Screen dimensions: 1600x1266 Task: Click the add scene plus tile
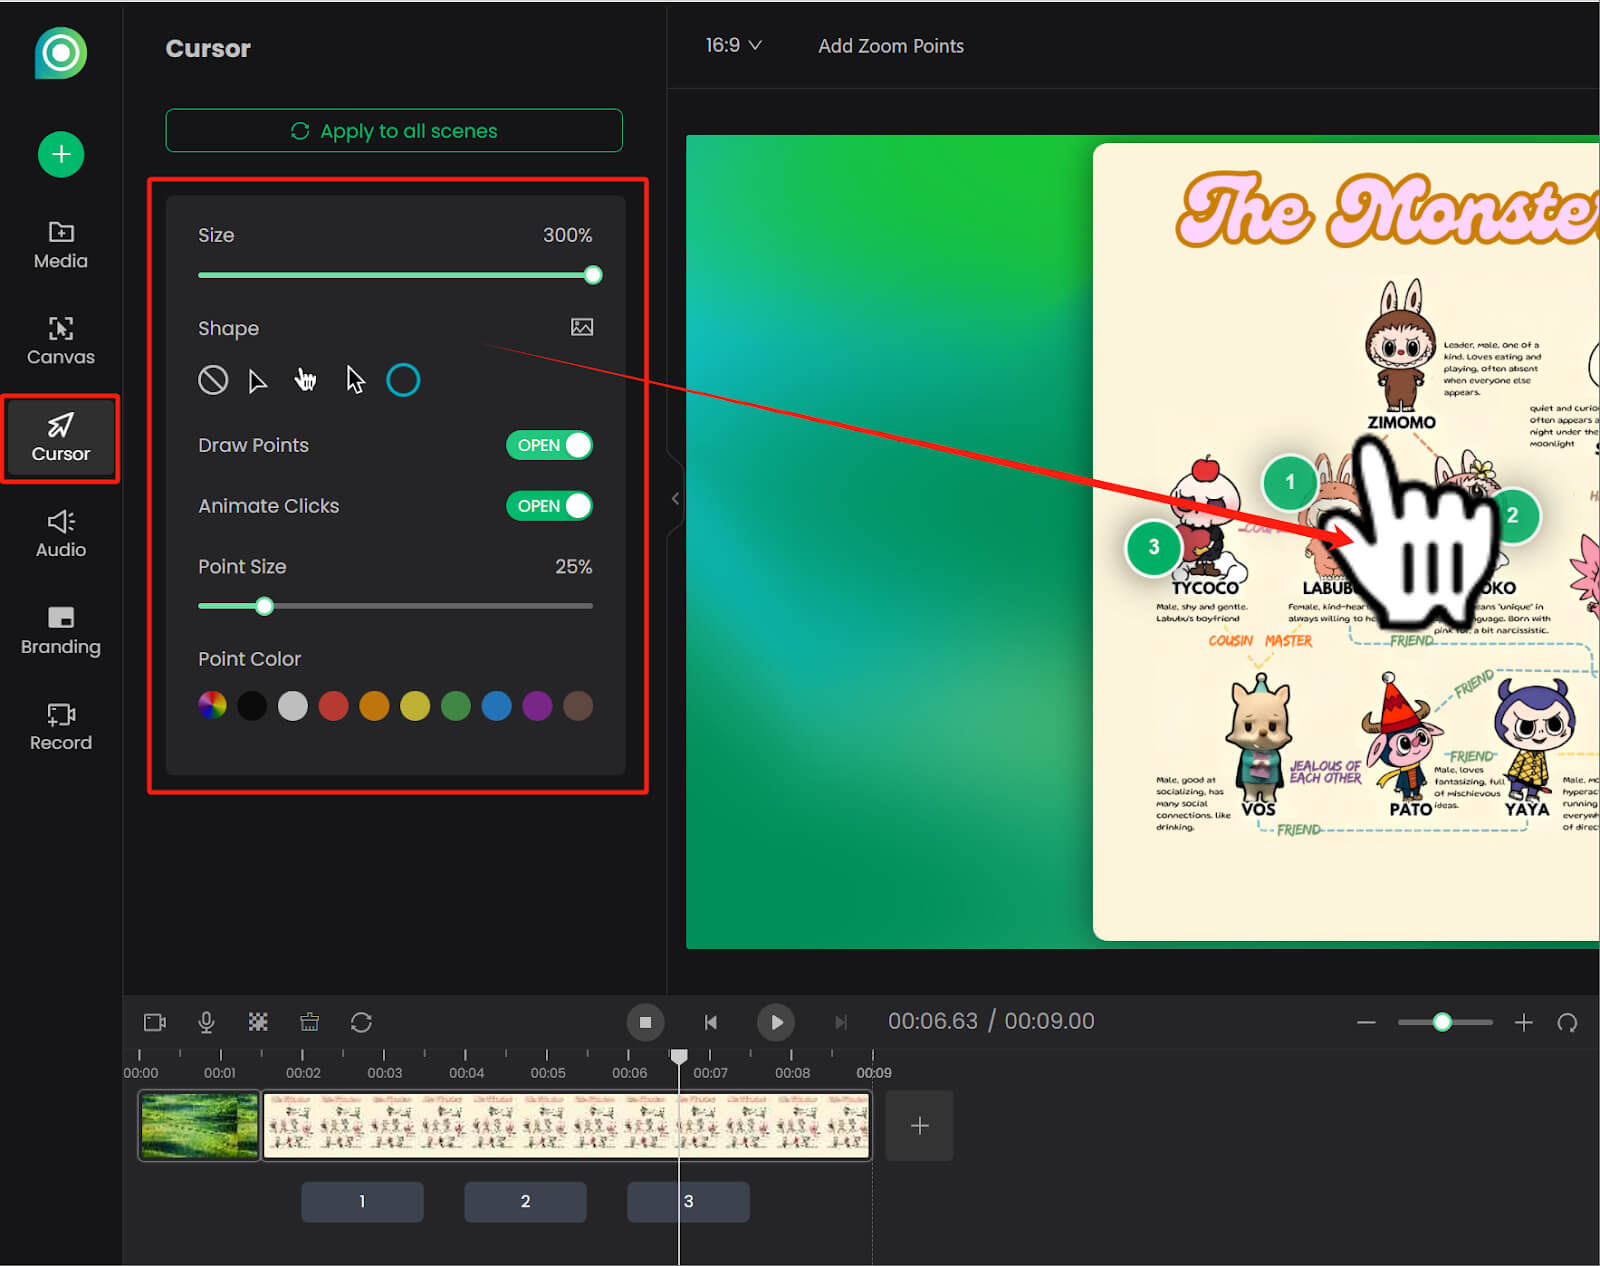(x=920, y=1126)
